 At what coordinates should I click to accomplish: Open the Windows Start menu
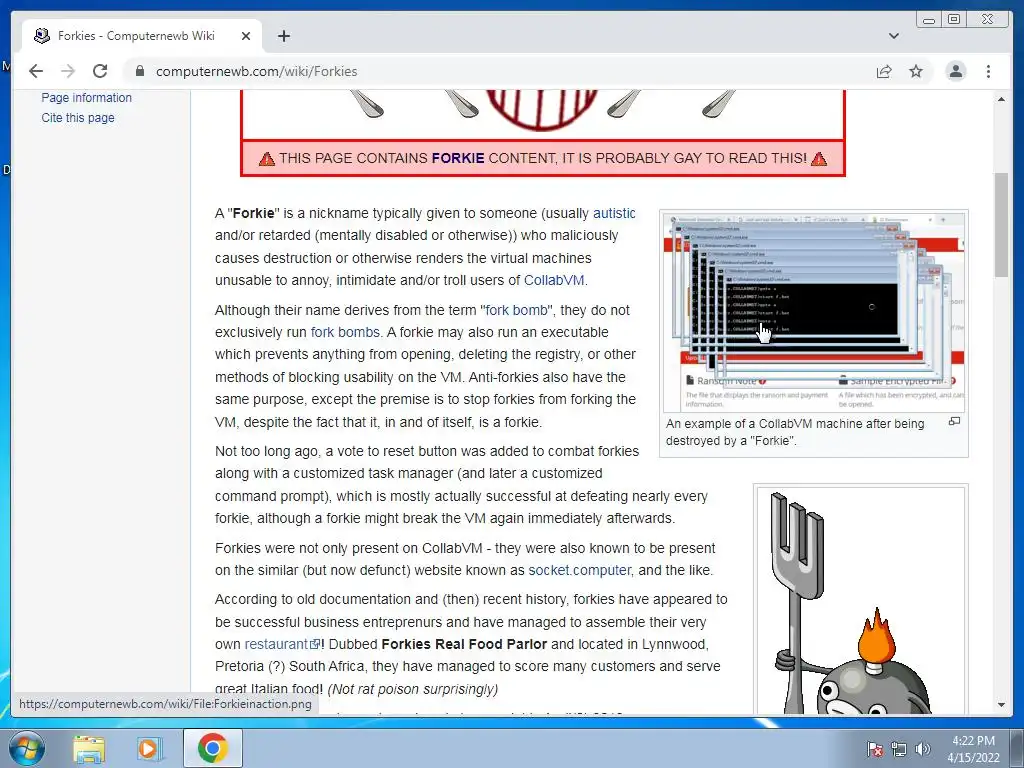point(27,748)
